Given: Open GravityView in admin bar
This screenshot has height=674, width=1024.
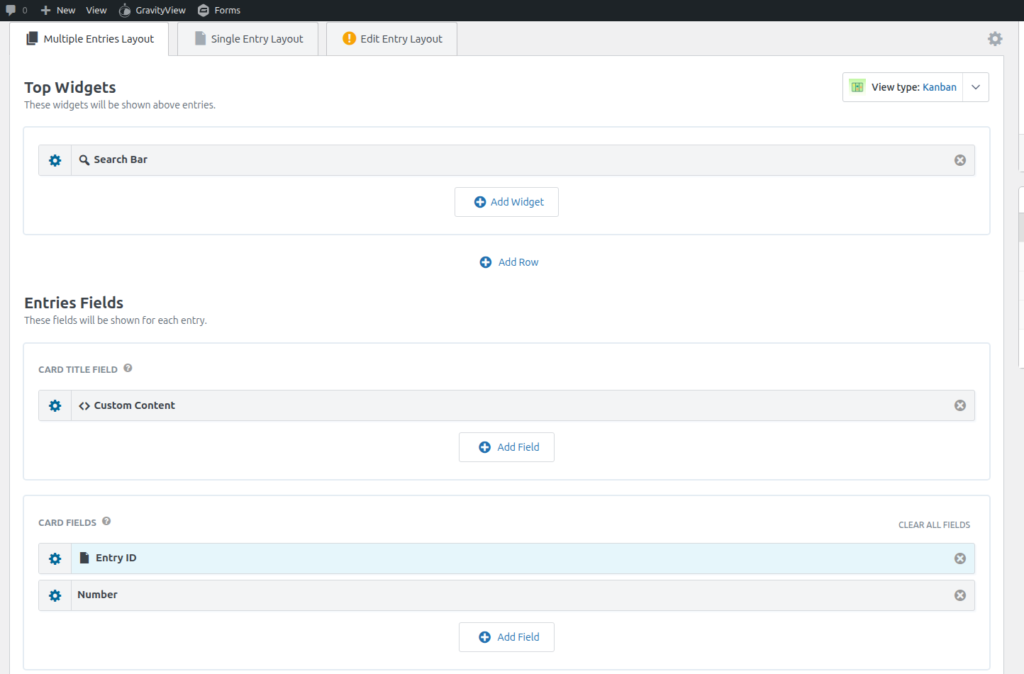Looking at the screenshot, I should [x=152, y=10].
